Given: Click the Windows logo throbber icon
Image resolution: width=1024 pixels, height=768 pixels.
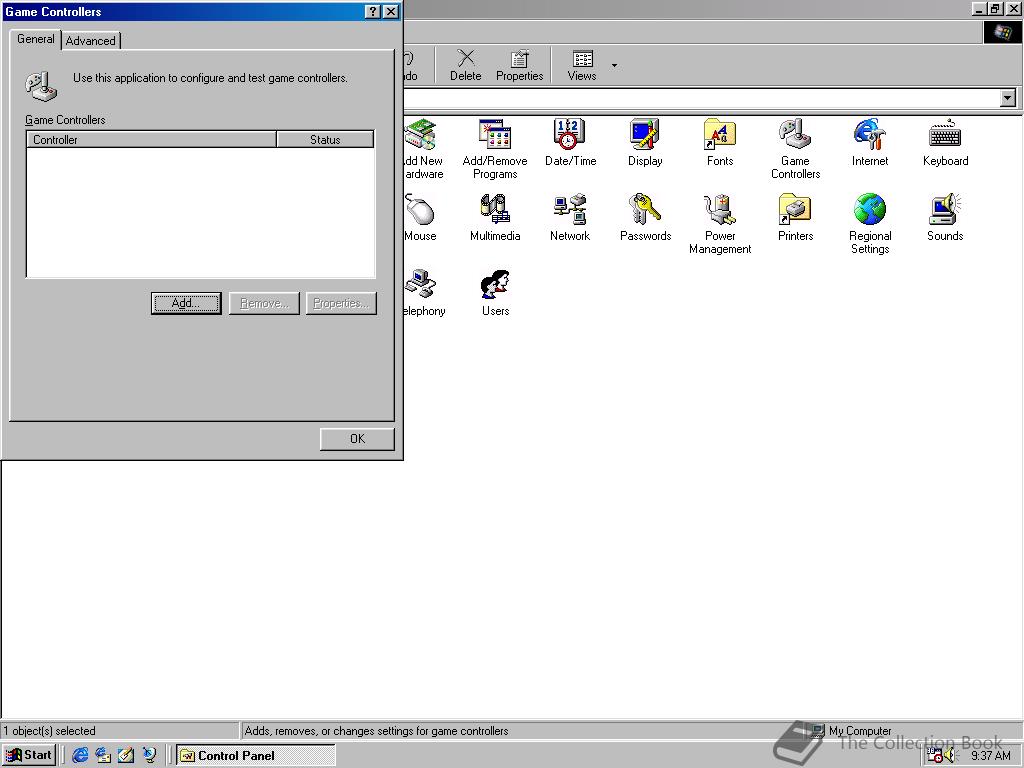Looking at the screenshot, I should click(x=1002, y=32).
